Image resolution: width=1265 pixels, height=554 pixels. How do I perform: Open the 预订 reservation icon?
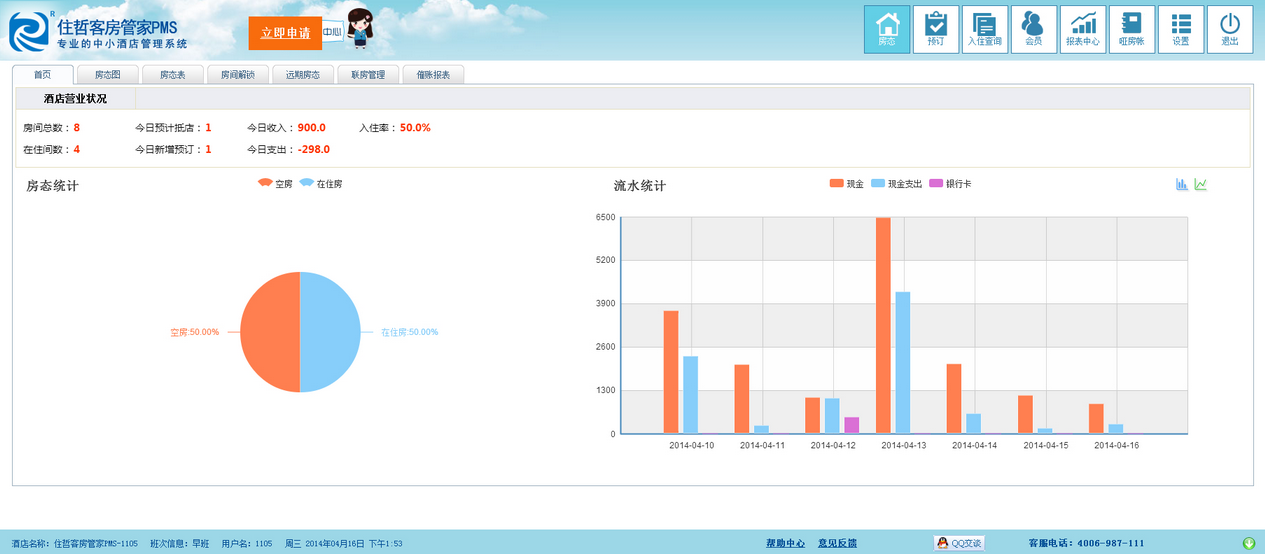pyautogui.click(x=936, y=29)
